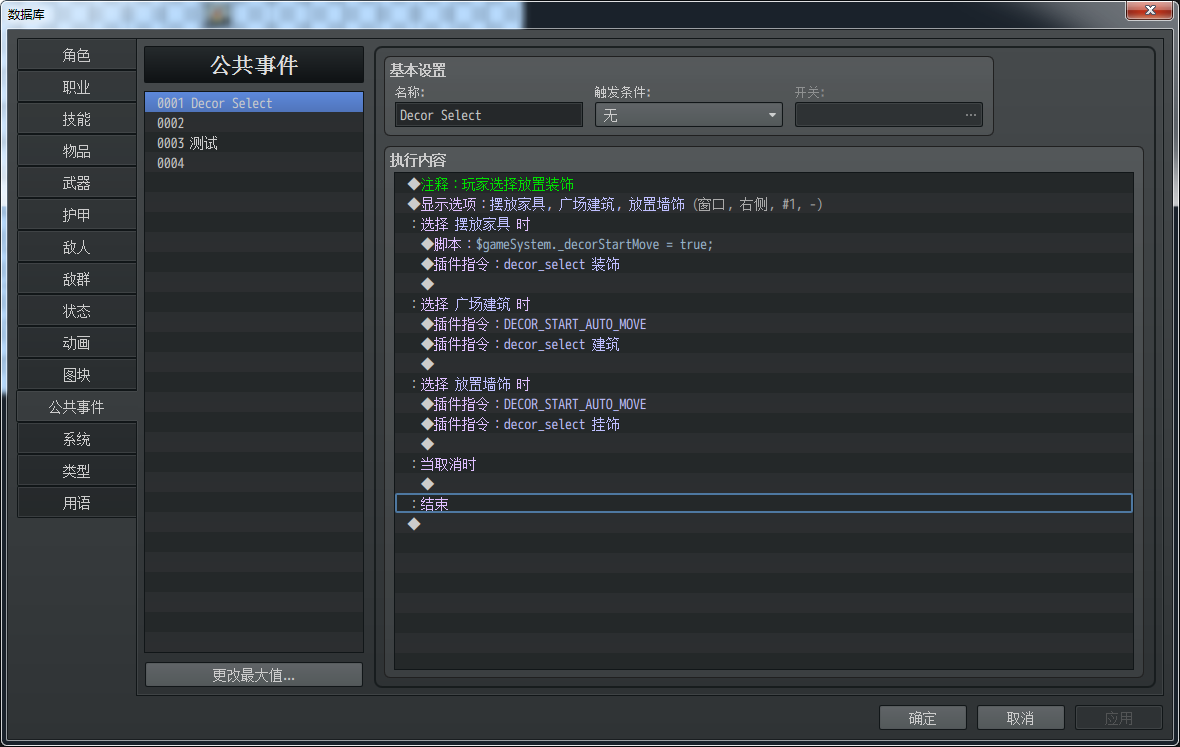This screenshot has height=747, width=1180.
Task: Select the 公共事件 tab
Action: coord(77,407)
